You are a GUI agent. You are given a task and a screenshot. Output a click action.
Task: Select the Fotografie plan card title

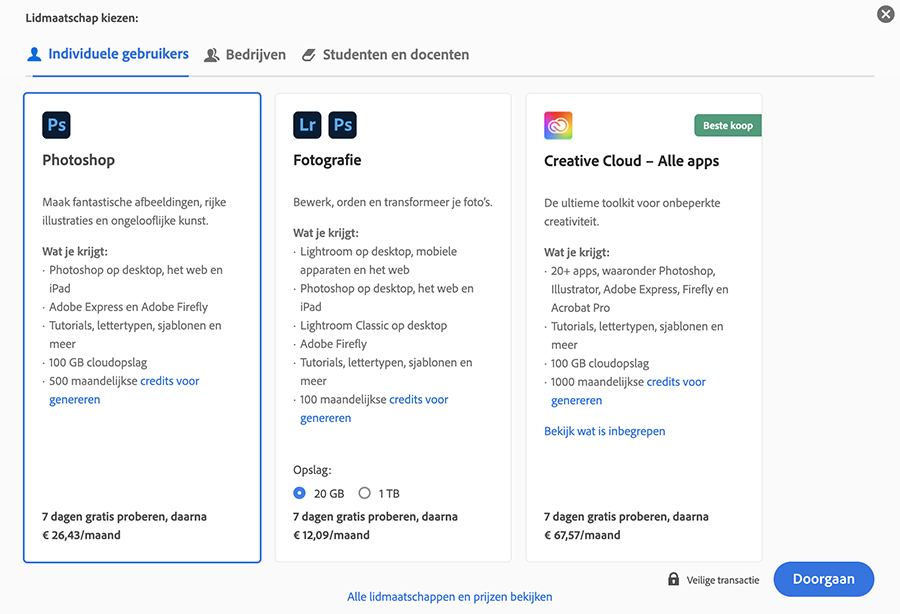(327, 160)
